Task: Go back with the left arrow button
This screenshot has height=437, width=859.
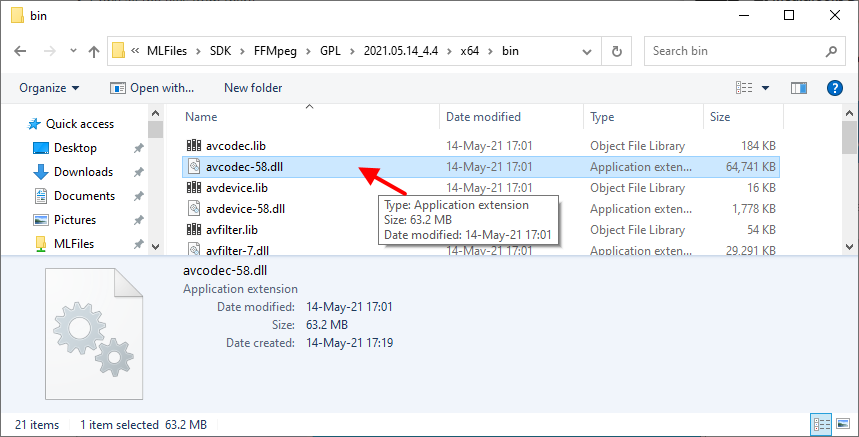Action: tap(20, 51)
